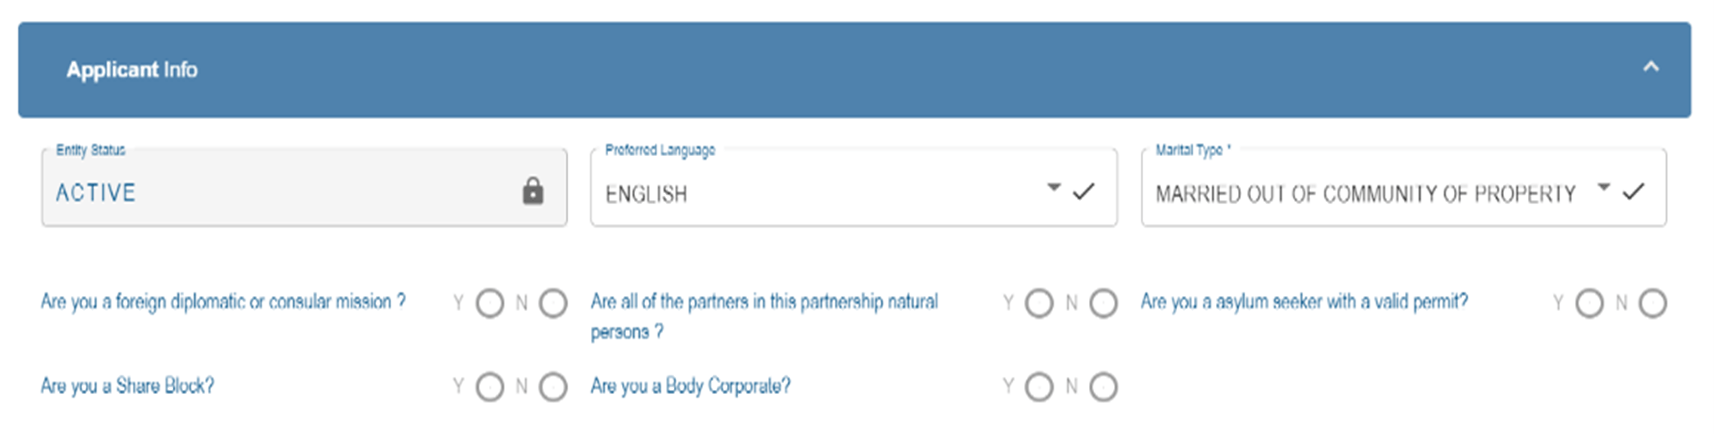Select Y for partners being natural persons

click(x=1039, y=303)
